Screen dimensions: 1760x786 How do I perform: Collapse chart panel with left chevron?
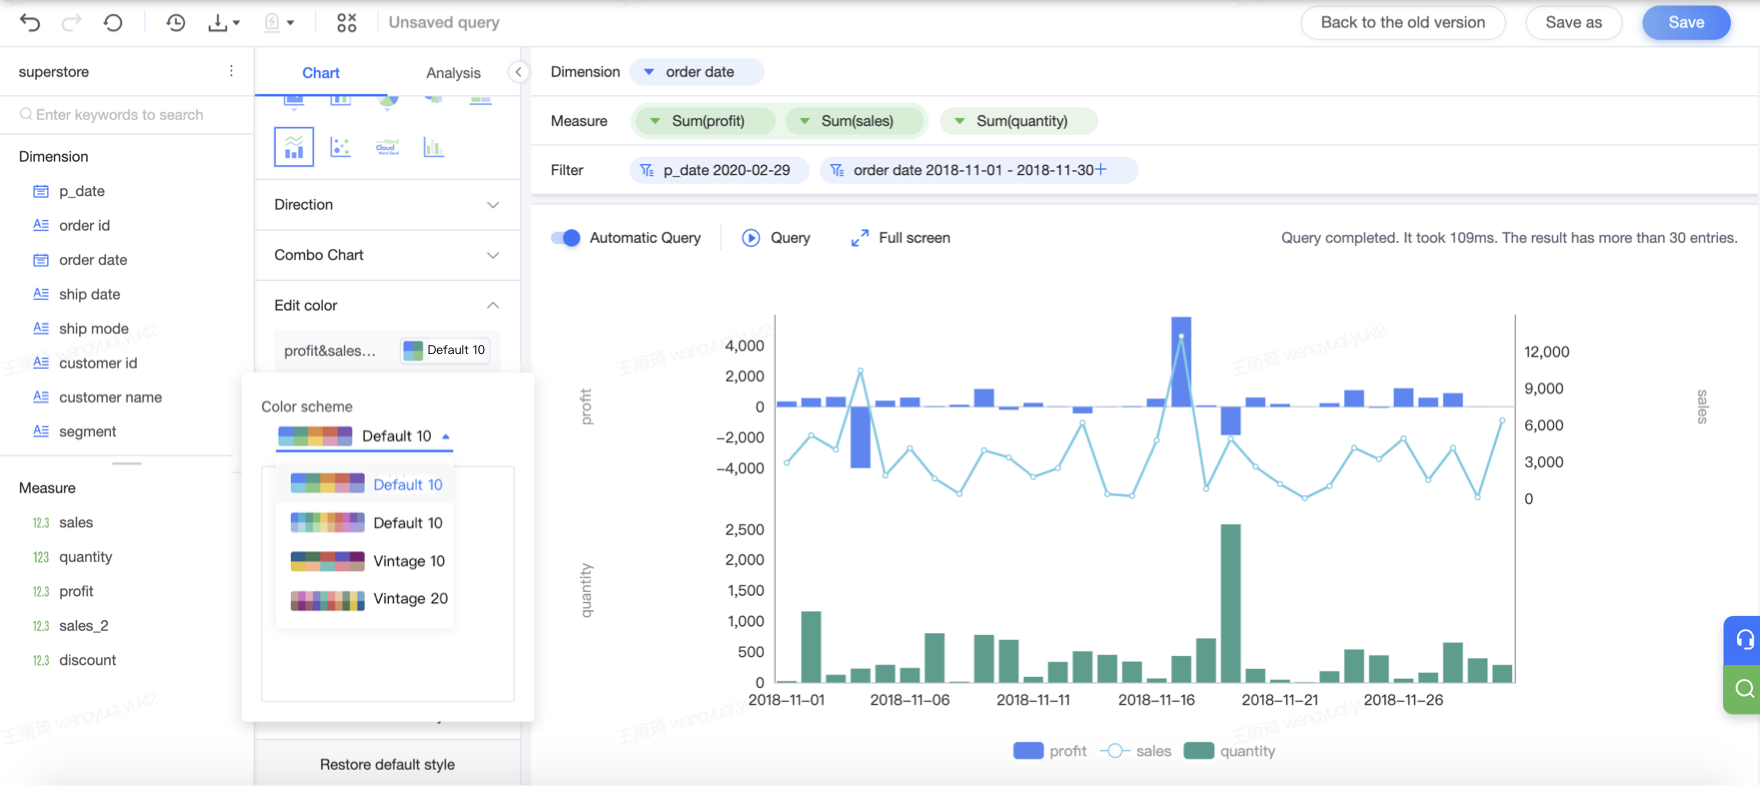(x=518, y=72)
